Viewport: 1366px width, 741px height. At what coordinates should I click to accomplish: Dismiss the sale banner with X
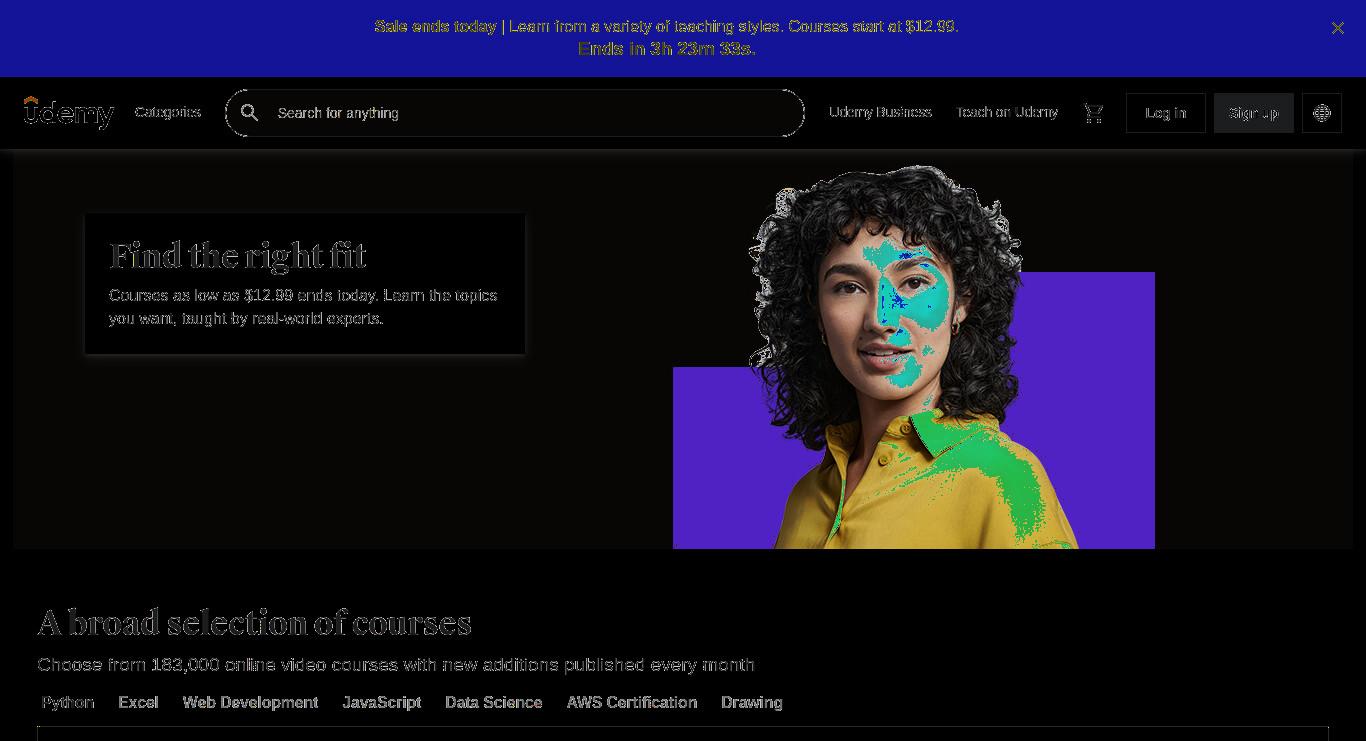pos(1338,28)
